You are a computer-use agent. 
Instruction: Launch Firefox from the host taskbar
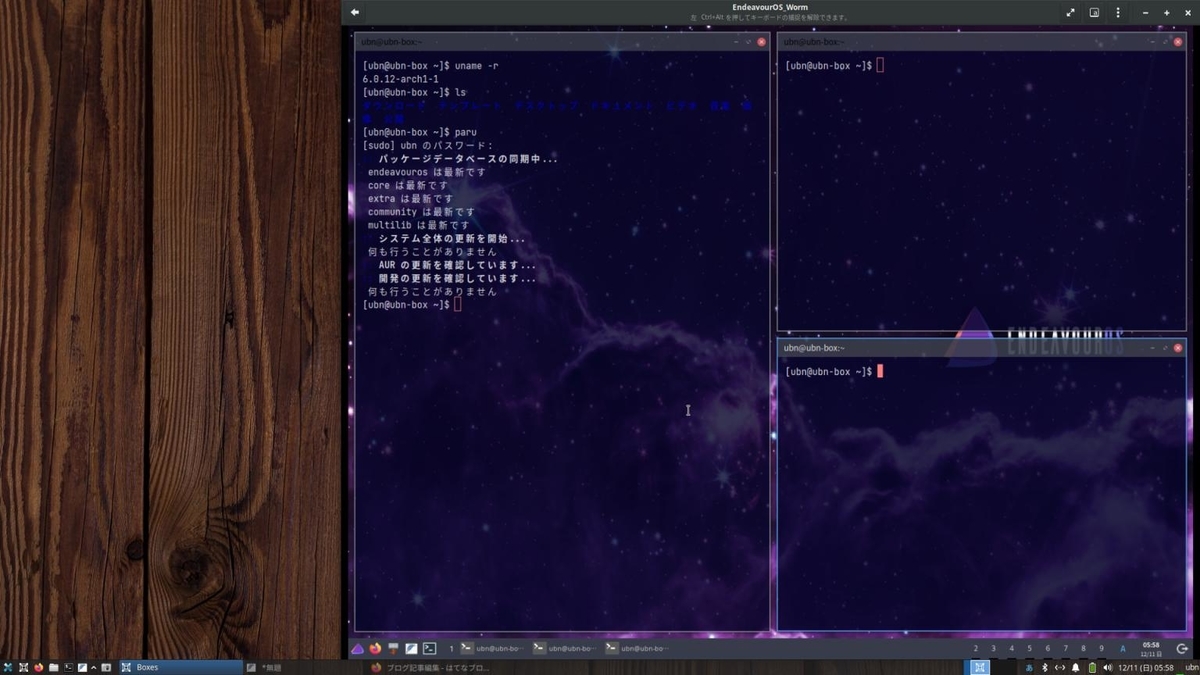38,667
